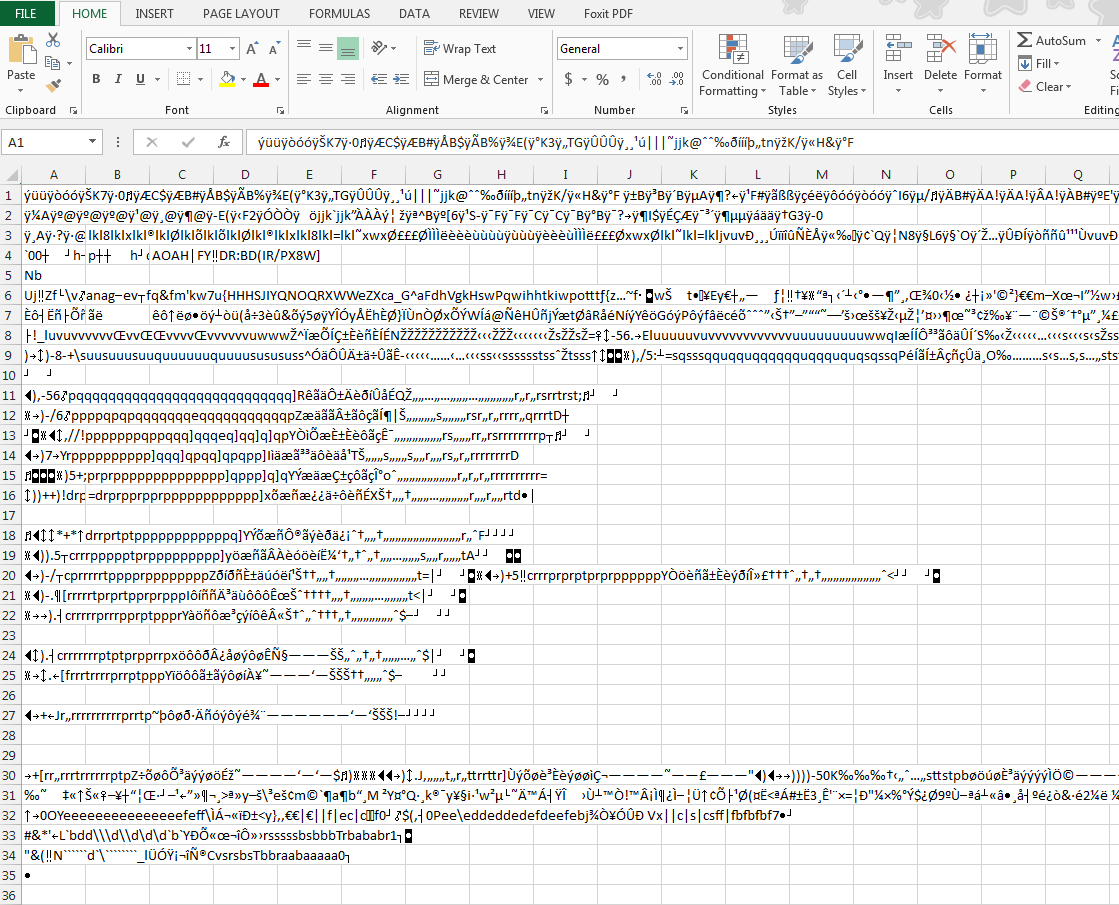Toggle Underline formatting
This screenshot has height=905, width=1119.
(140, 79)
